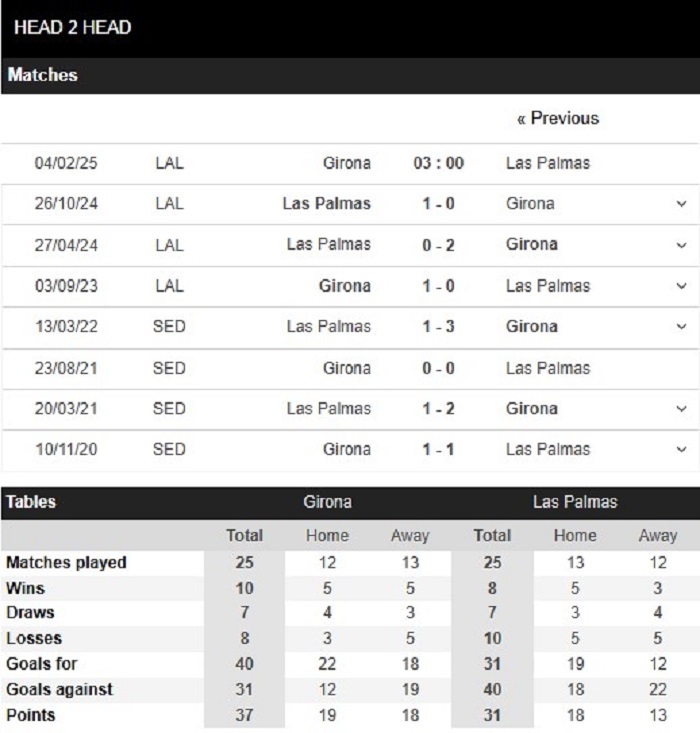Select Girona's Total column header
700x733 pixels.
click(245, 535)
